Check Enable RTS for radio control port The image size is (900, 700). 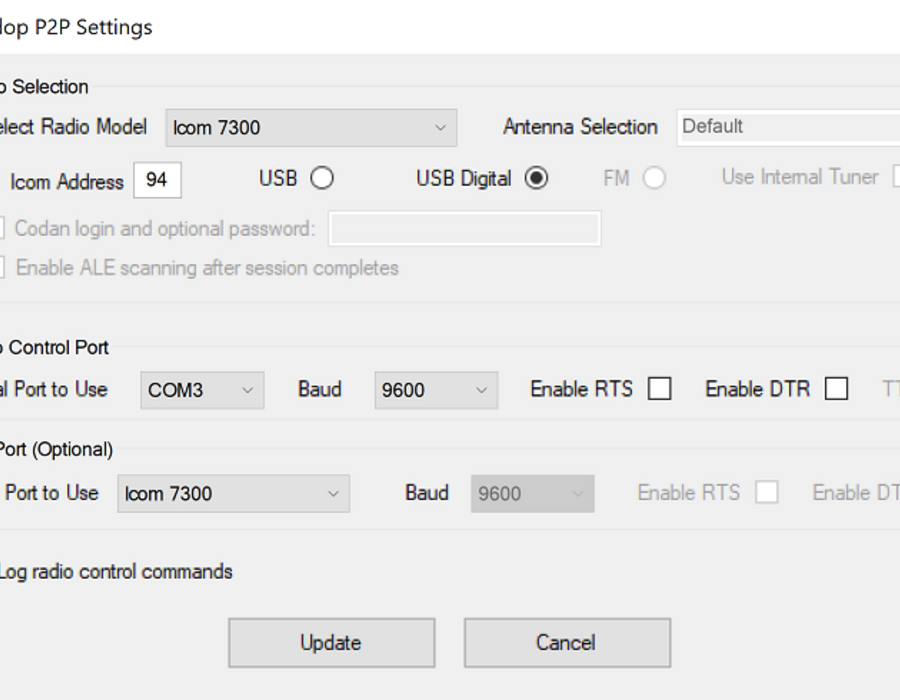[x=660, y=389]
